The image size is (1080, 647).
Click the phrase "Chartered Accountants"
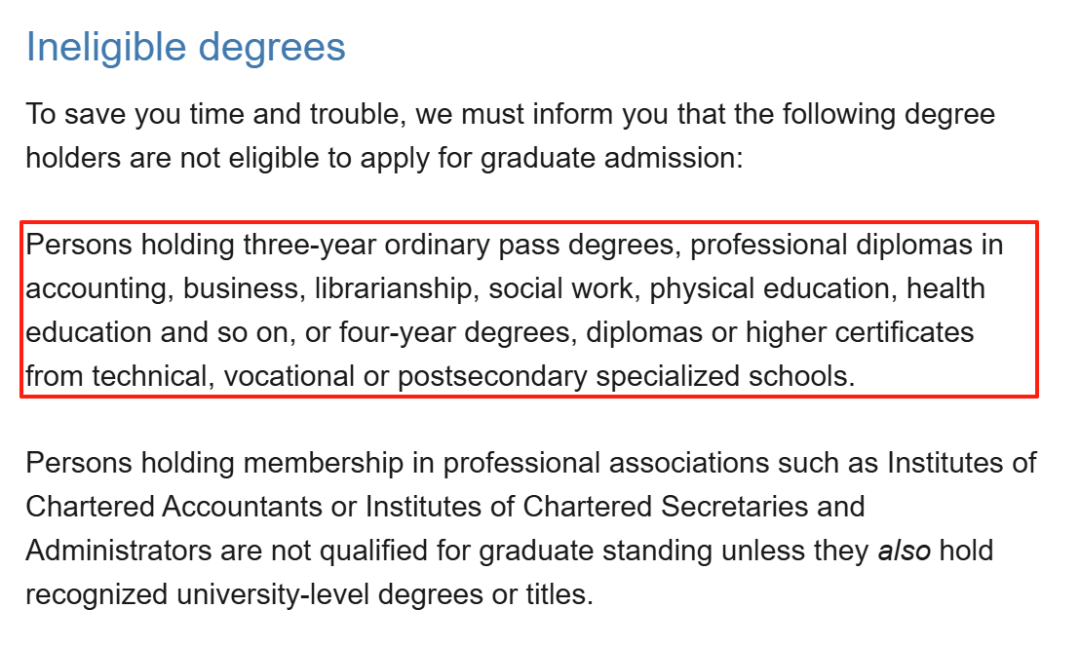pyautogui.click(x=174, y=506)
